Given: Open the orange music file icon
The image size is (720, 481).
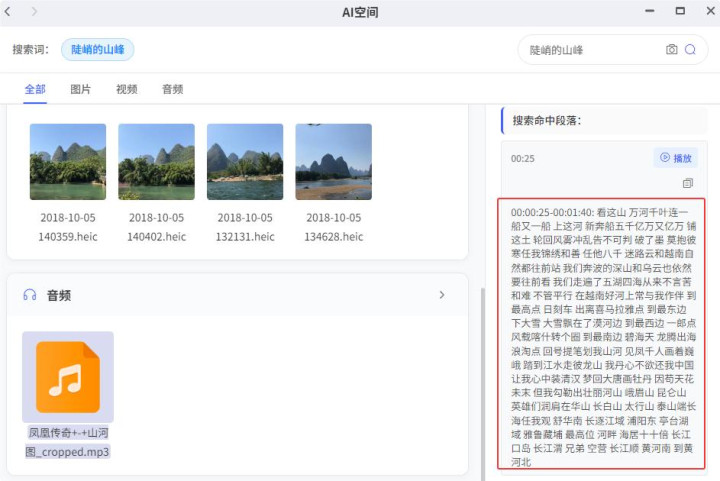Looking at the screenshot, I should pos(67,377).
